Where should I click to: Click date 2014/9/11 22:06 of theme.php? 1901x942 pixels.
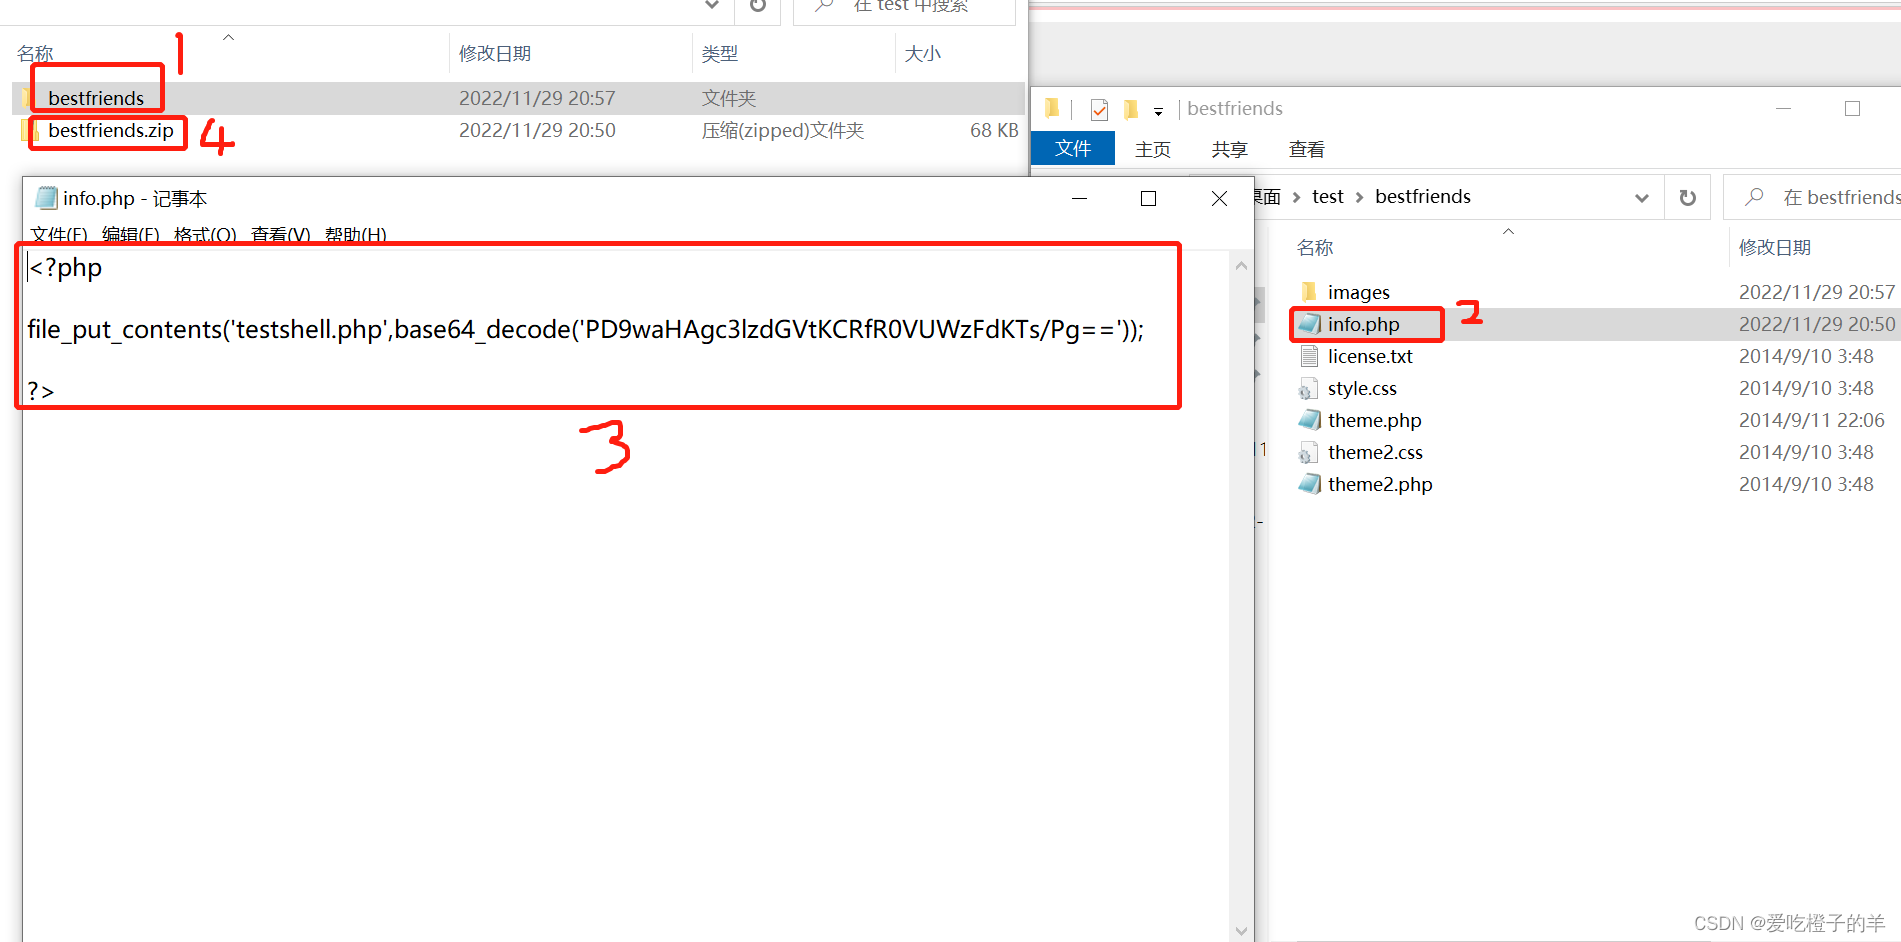[1812, 420]
